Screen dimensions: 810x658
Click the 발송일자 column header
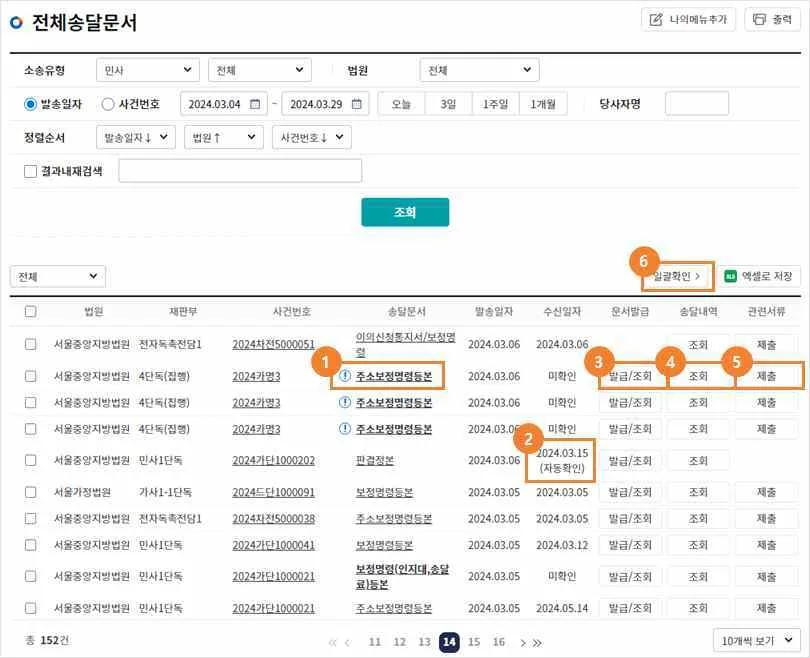pyautogui.click(x=494, y=311)
